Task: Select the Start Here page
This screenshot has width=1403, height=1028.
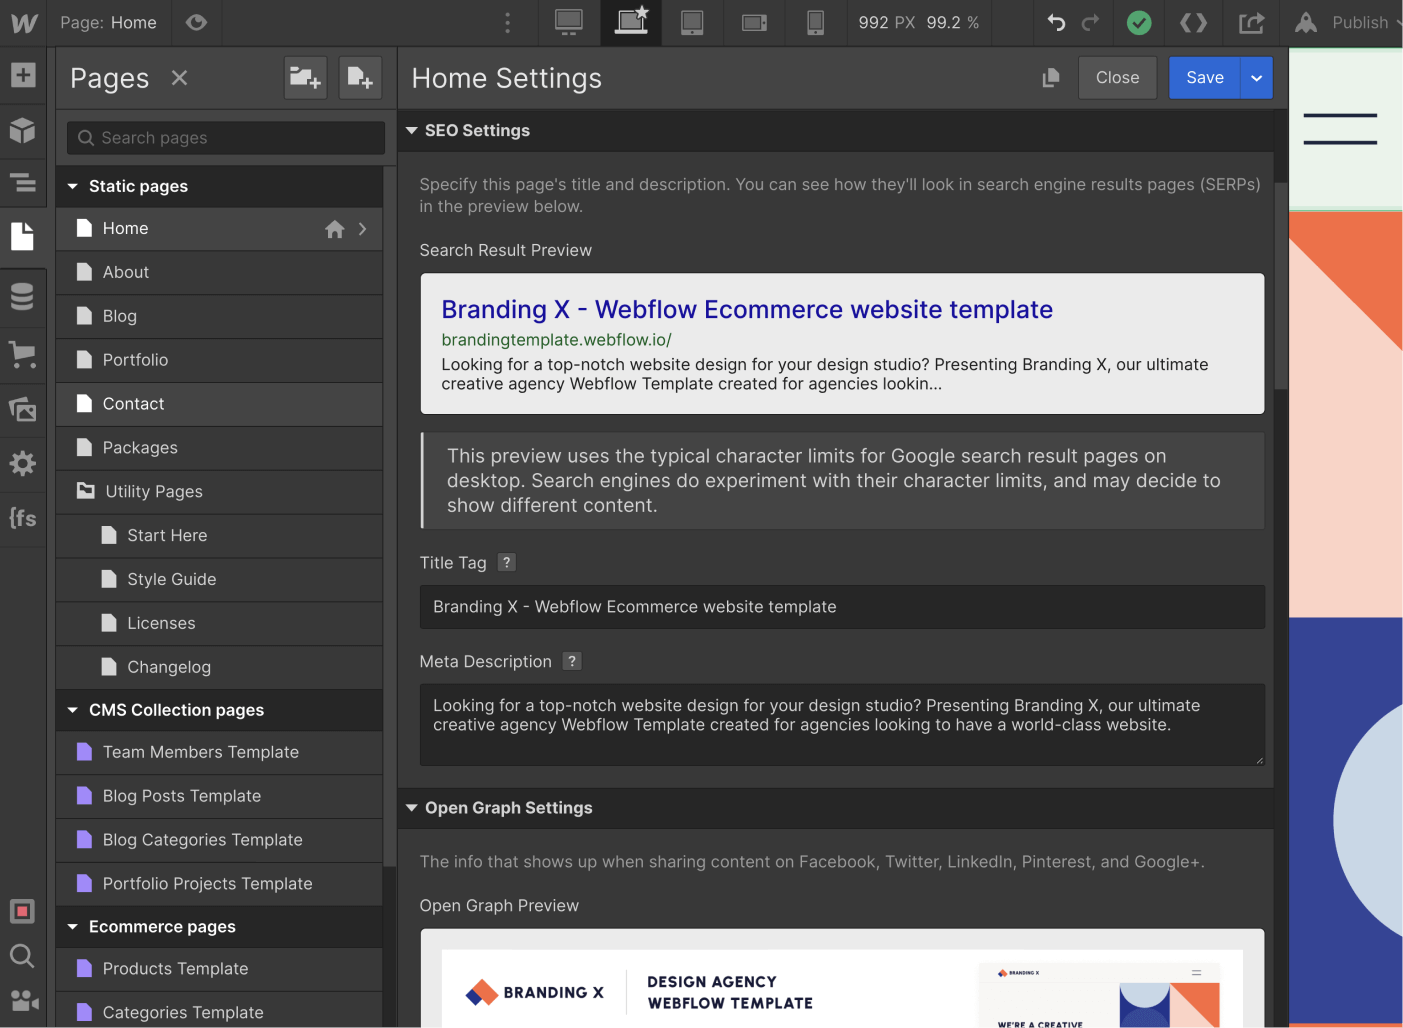Action: (x=219, y=536)
